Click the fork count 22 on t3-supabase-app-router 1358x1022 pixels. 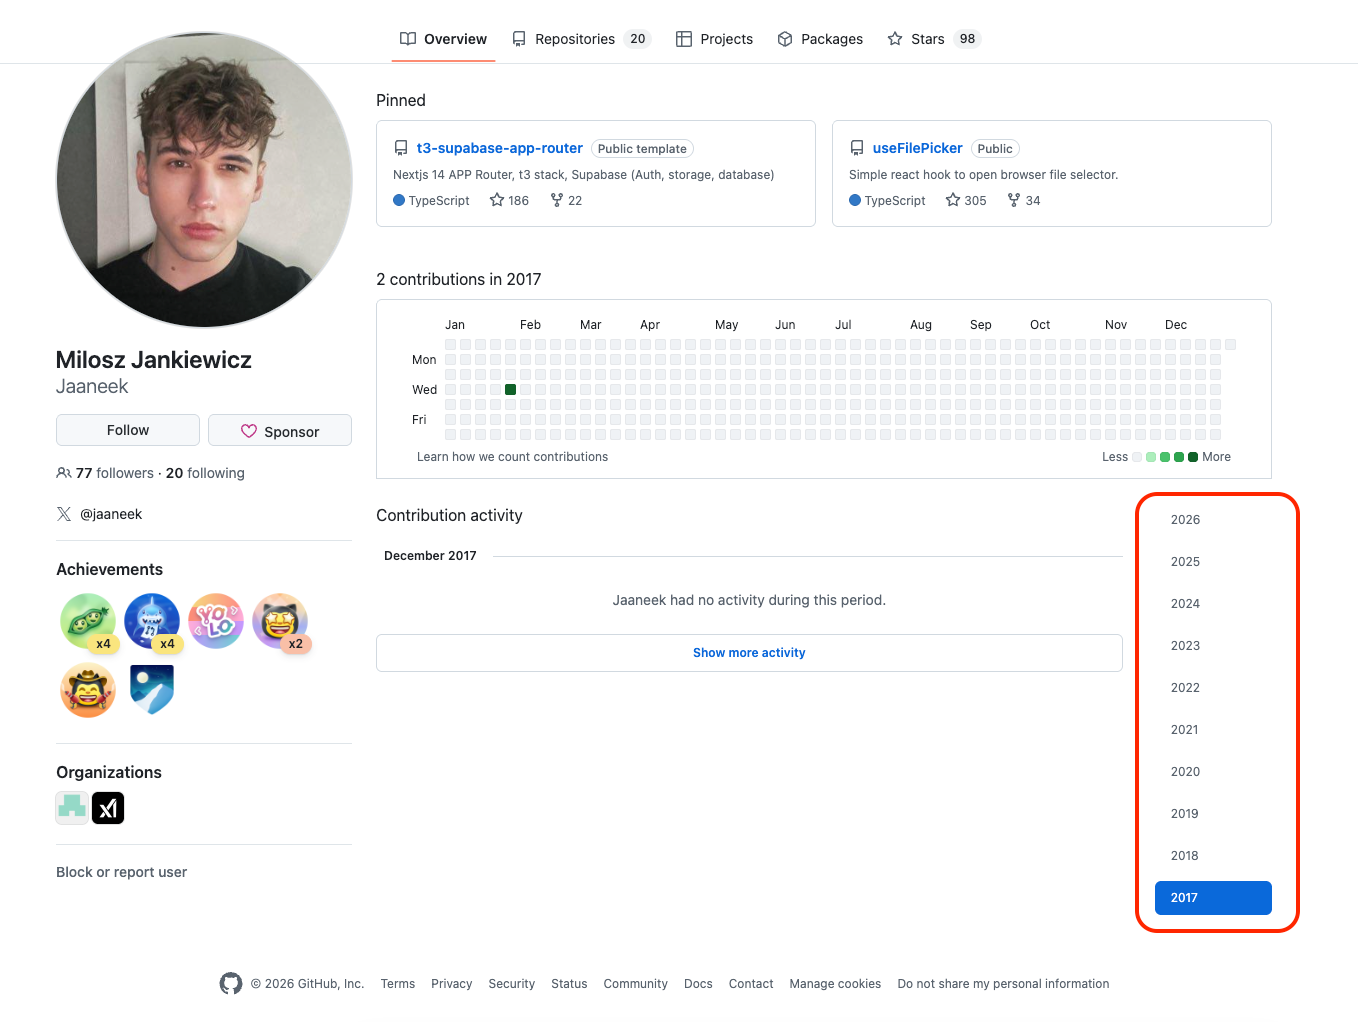click(566, 201)
